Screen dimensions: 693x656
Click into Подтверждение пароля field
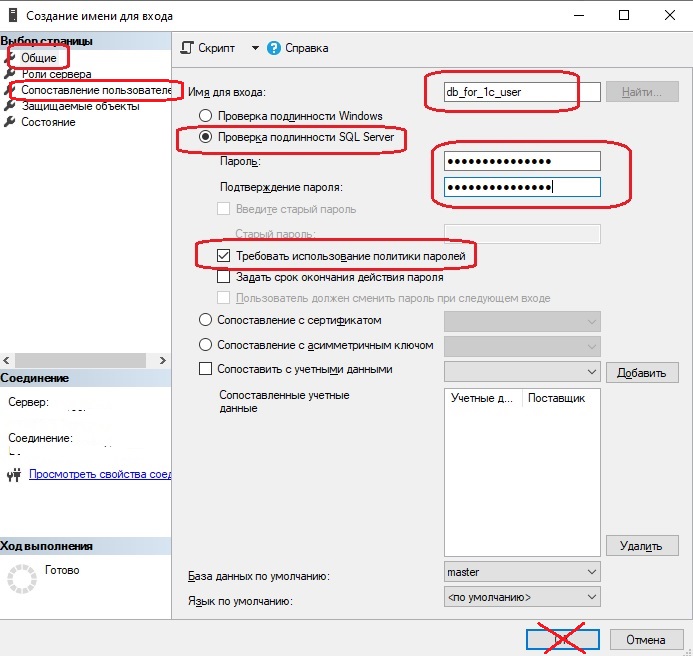522,187
